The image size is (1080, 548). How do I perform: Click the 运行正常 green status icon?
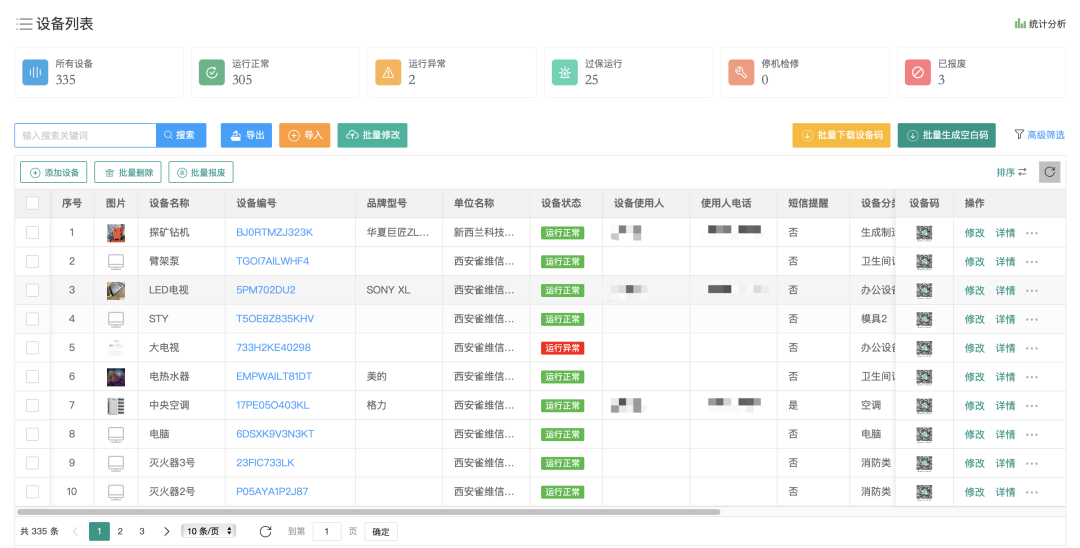[x=211, y=72]
